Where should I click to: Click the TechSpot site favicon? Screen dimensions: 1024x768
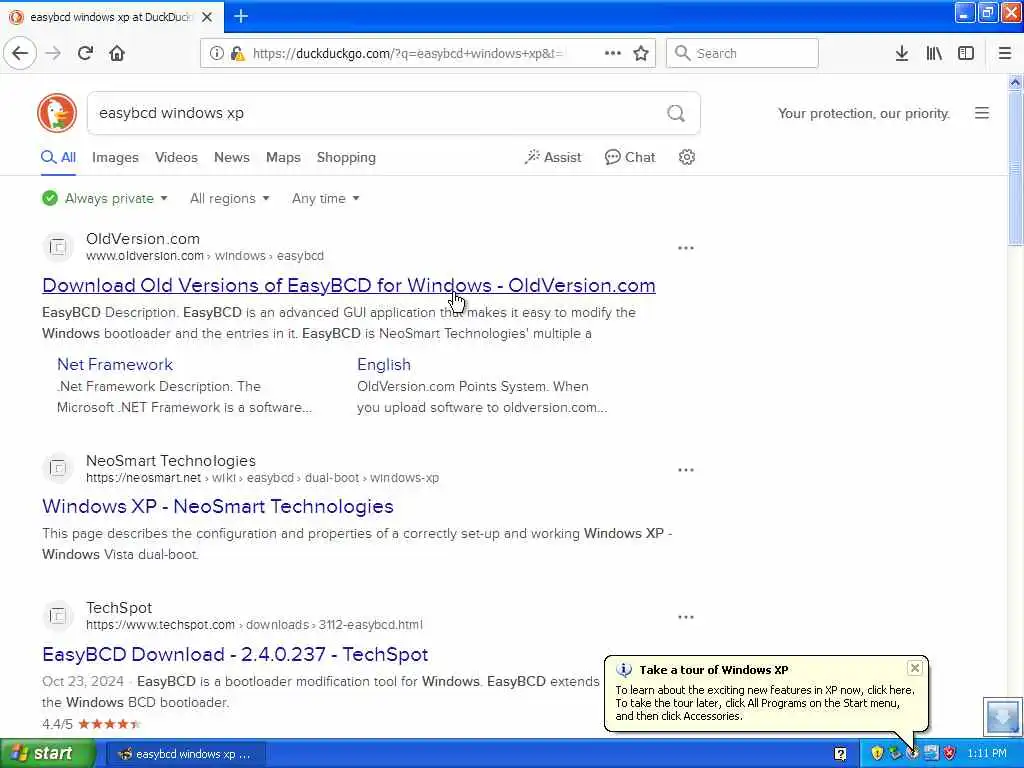tap(57, 615)
